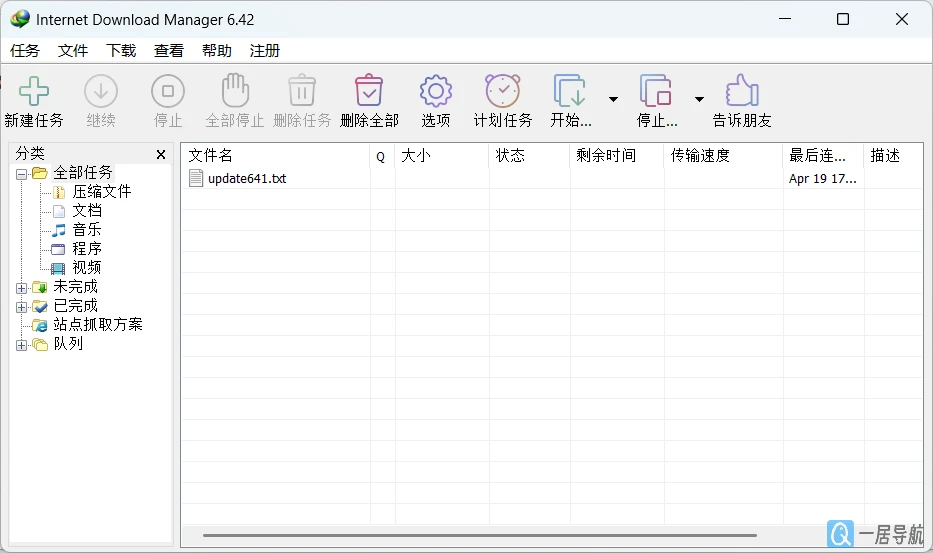Open the 注册 menu
Image resolution: width=933 pixels, height=553 pixels.
tap(264, 51)
